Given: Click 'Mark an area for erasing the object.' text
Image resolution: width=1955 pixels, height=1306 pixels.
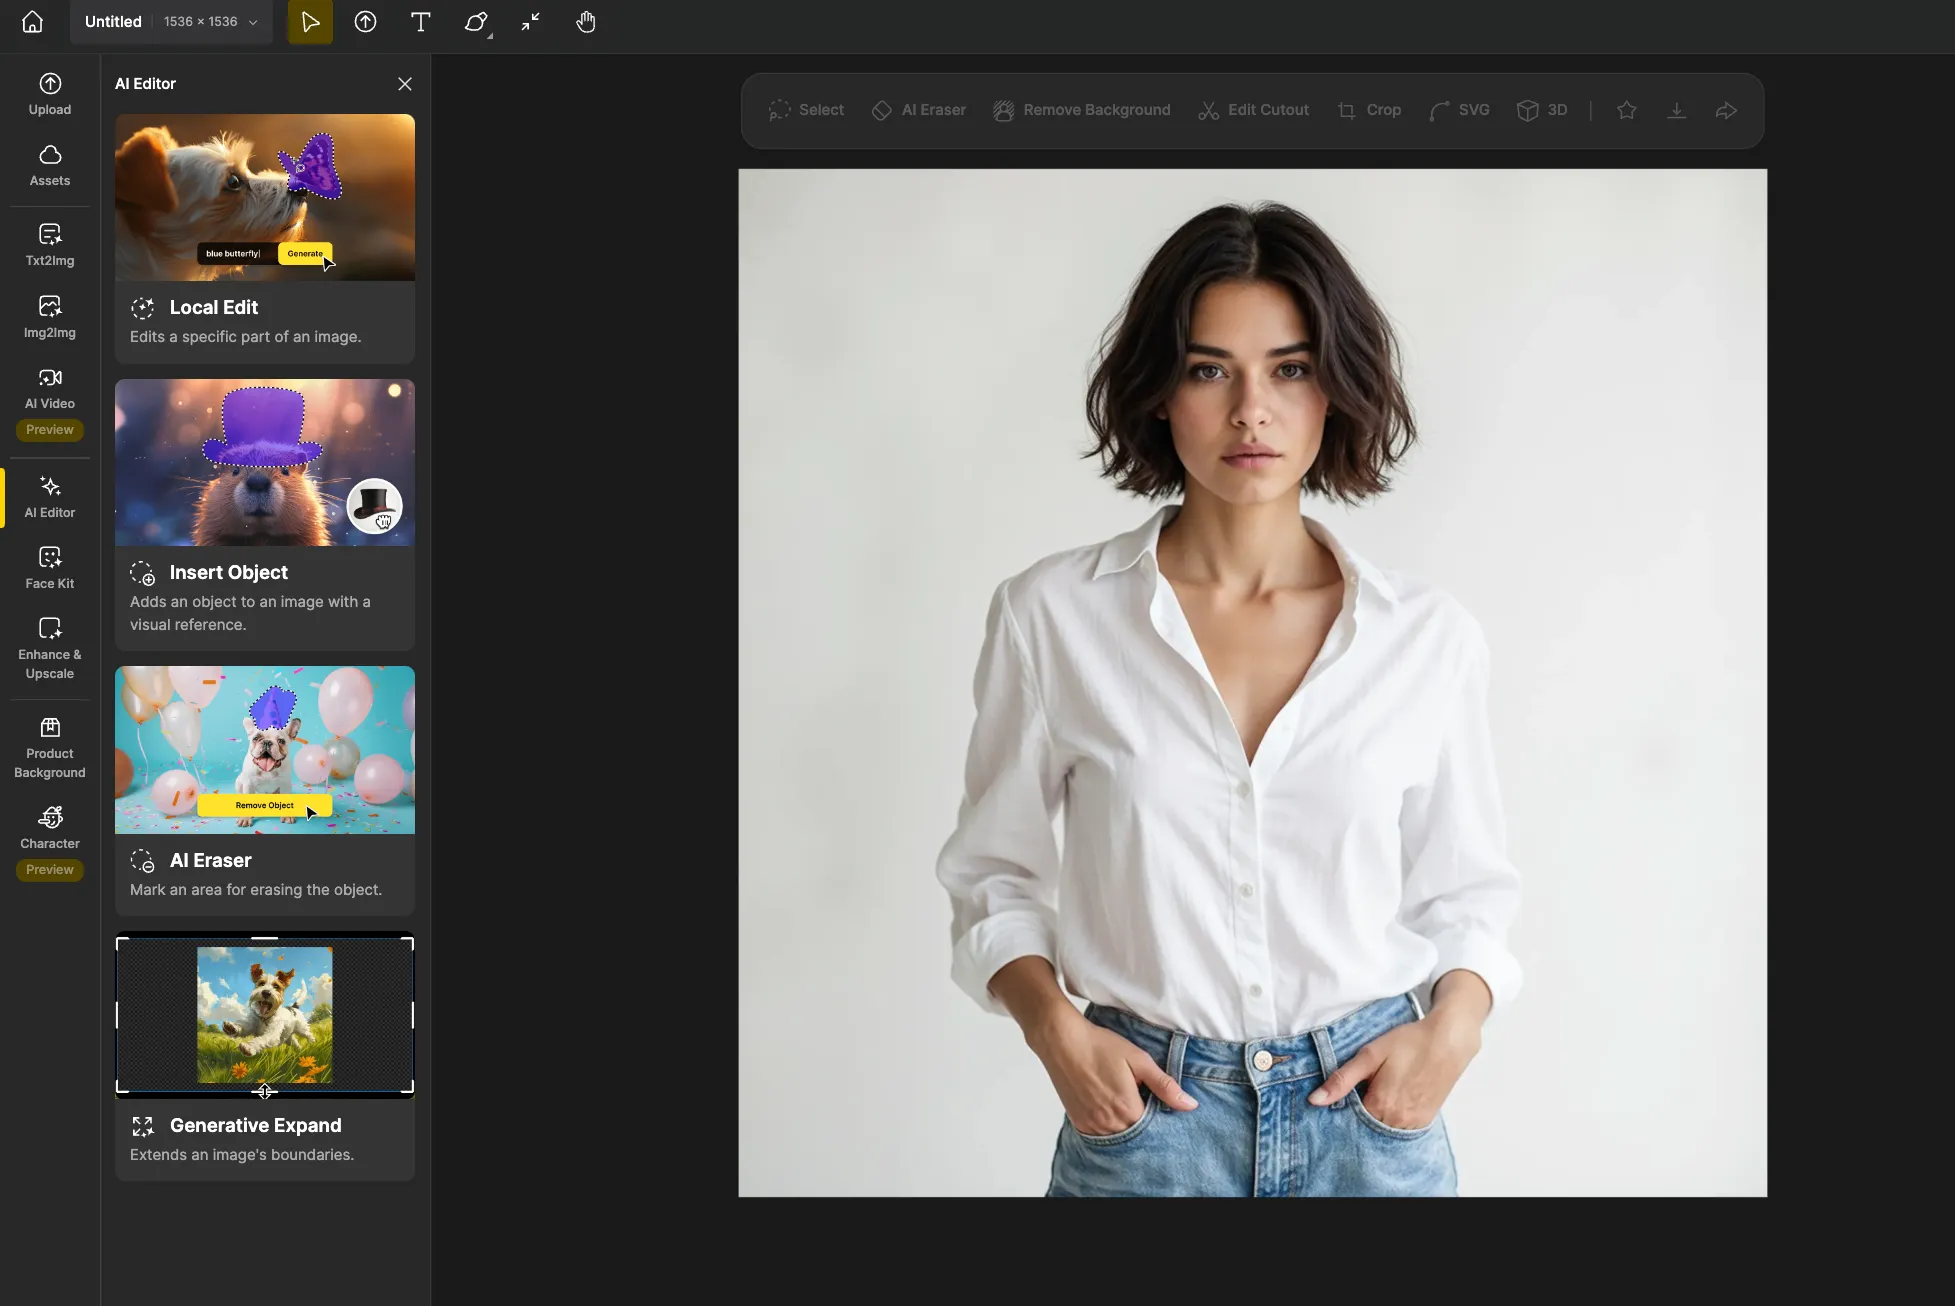Looking at the screenshot, I should [x=256, y=890].
